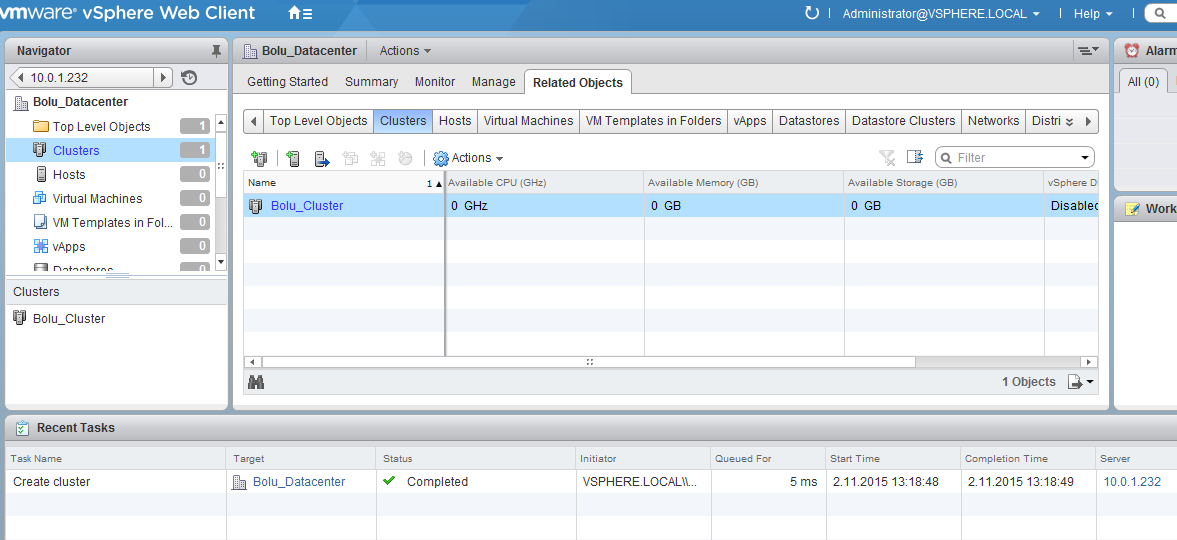Click the table horizontal scrollbar right arrow

click(1088, 362)
